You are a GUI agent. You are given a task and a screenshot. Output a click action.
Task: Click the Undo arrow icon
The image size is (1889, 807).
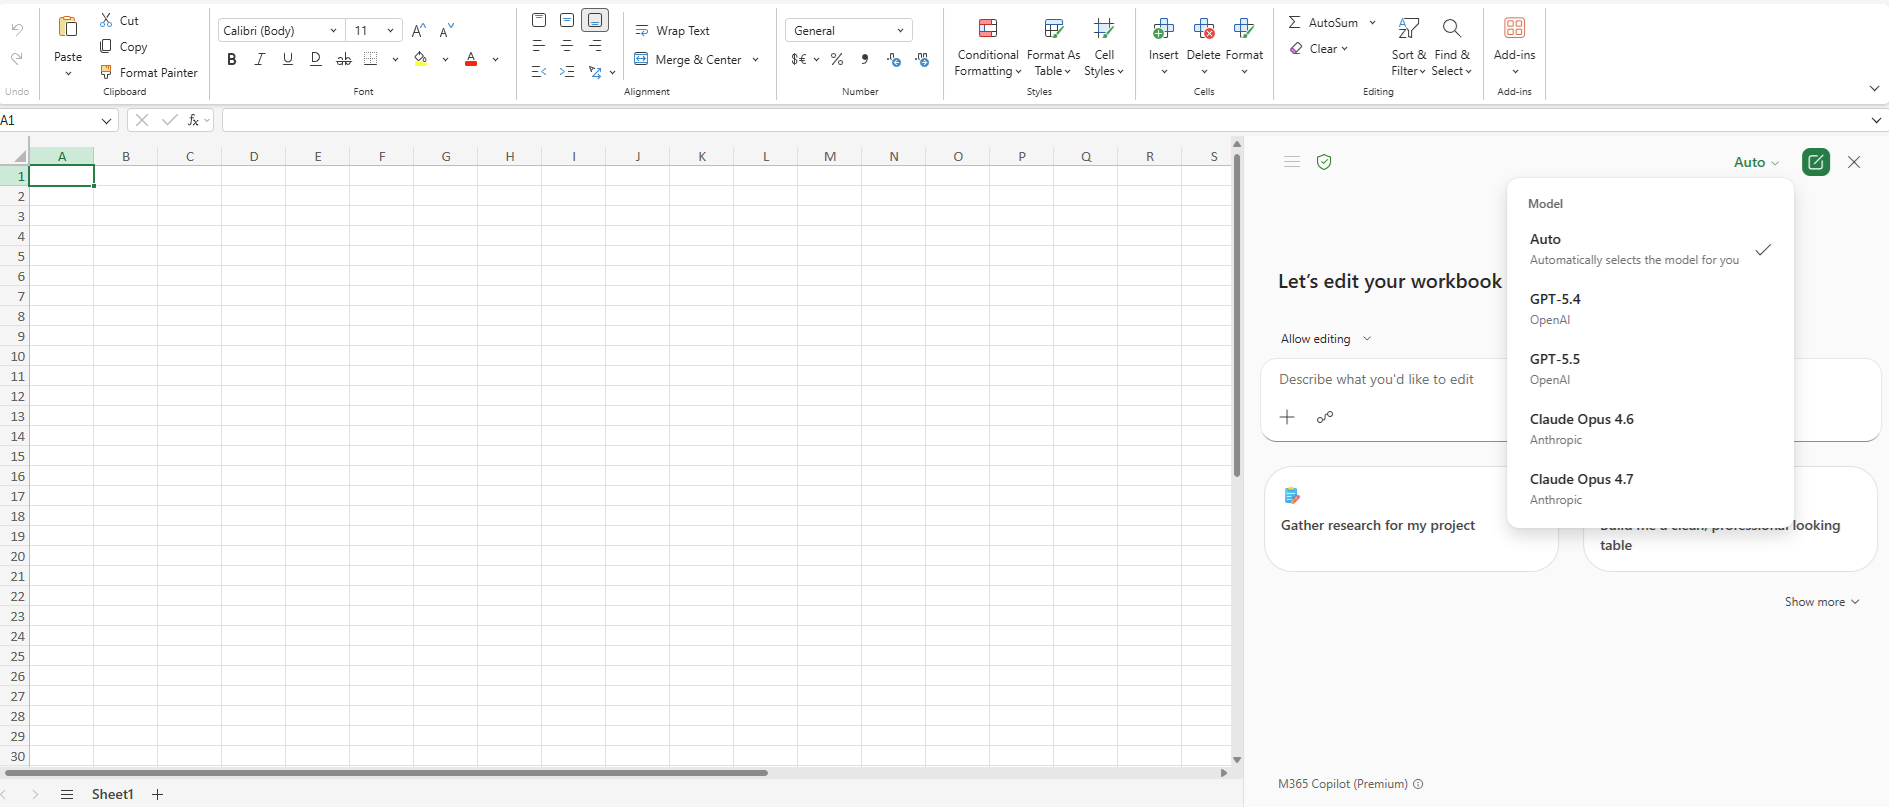(17, 30)
